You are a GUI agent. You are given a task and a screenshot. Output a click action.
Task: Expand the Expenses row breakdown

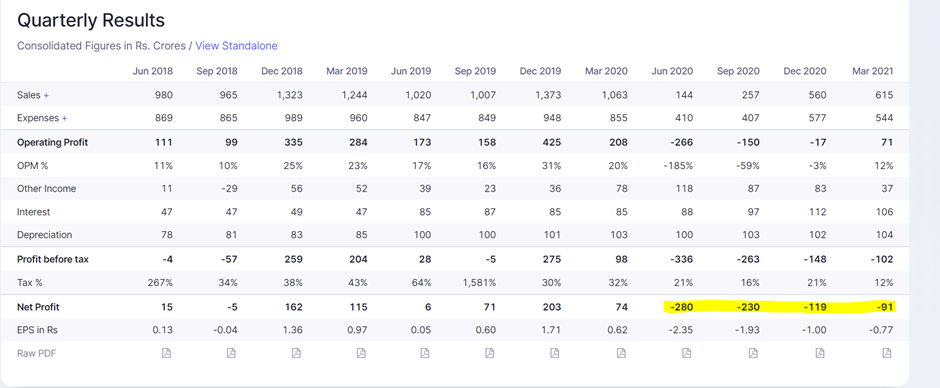64,119
